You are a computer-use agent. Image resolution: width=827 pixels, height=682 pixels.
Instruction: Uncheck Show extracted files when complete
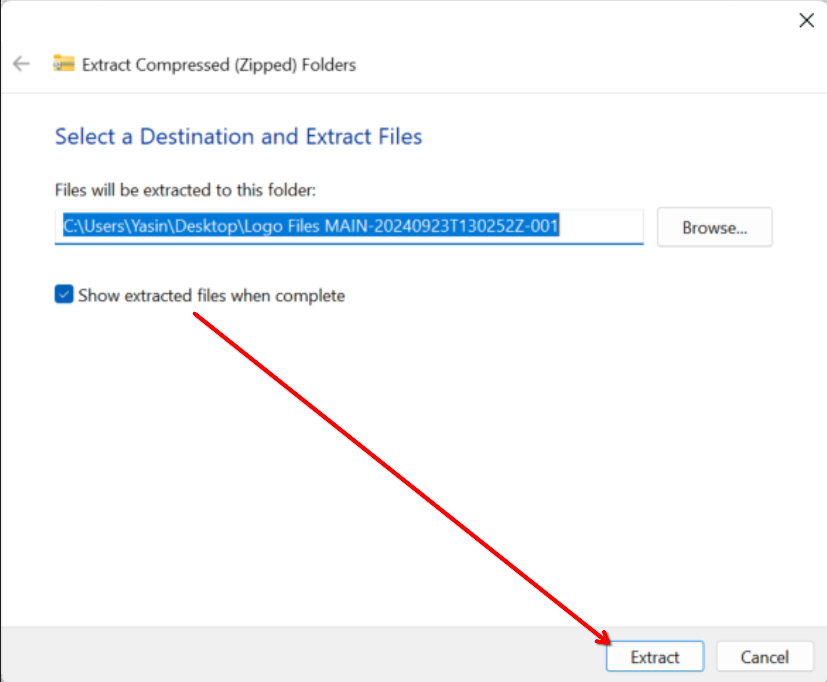click(64, 294)
